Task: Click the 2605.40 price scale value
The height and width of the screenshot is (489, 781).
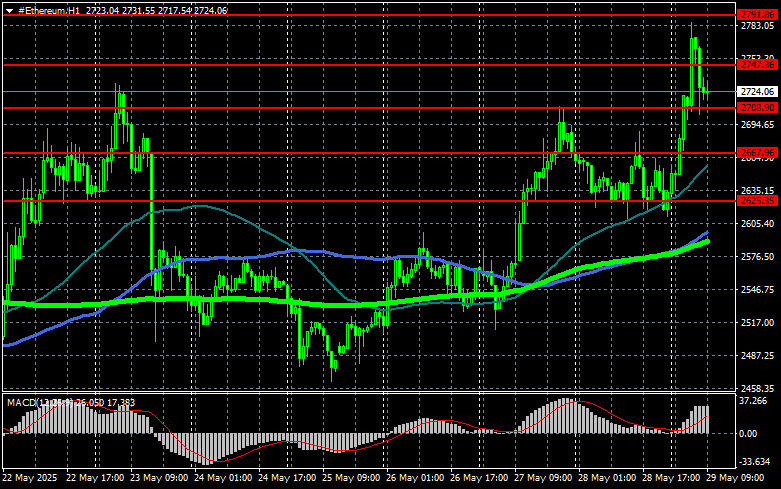Action: pos(757,224)
